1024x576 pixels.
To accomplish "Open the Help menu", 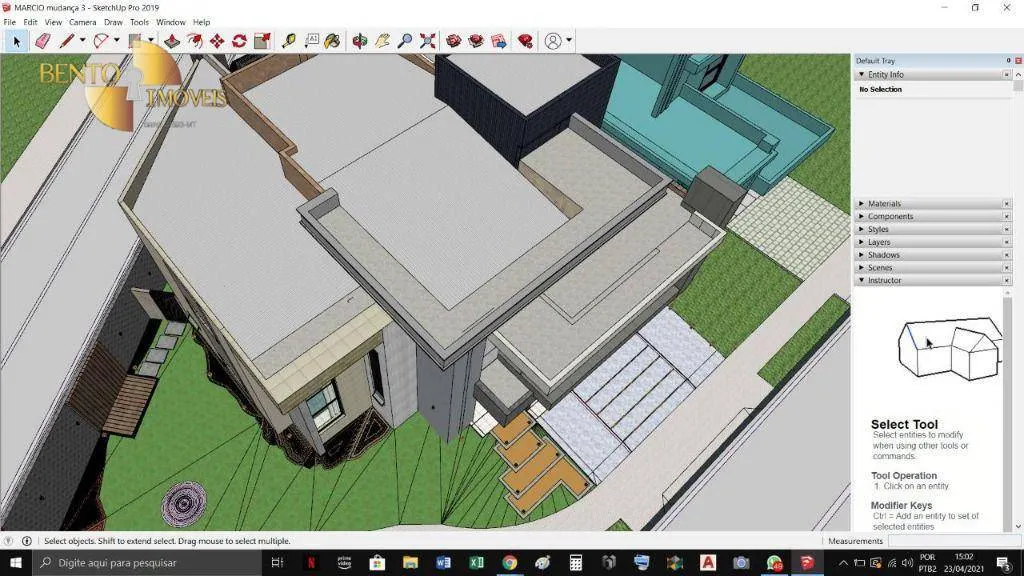I will 202,22.
